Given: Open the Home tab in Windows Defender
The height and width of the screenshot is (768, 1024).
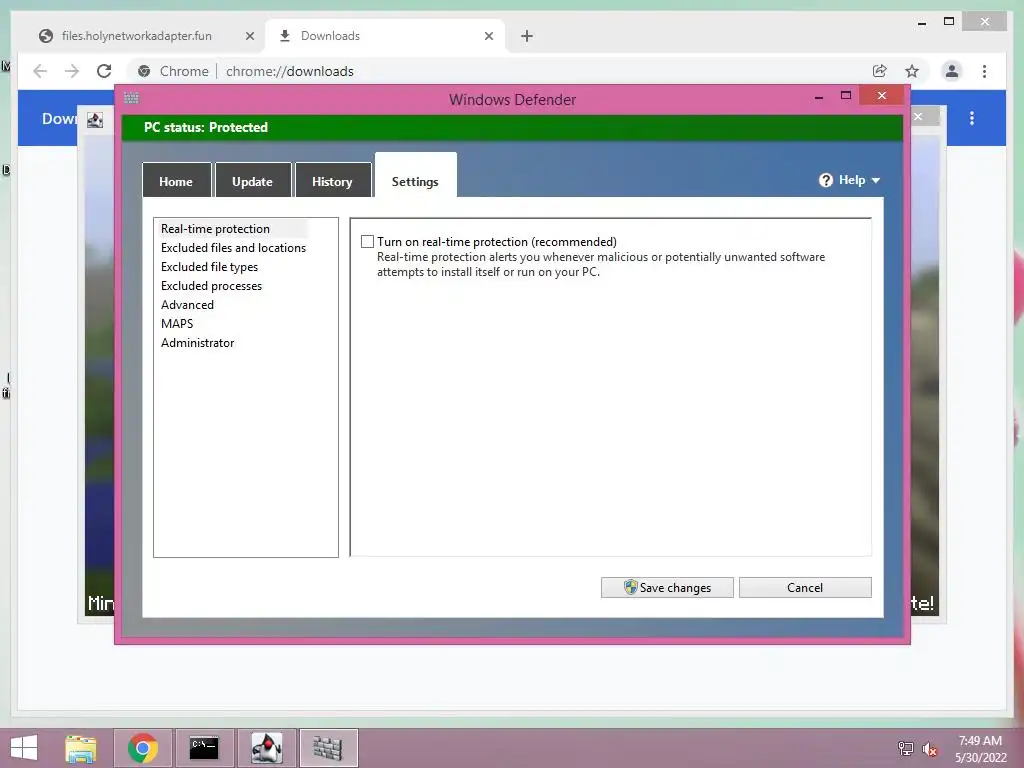Looking at the screenshot, I should 176,181.
